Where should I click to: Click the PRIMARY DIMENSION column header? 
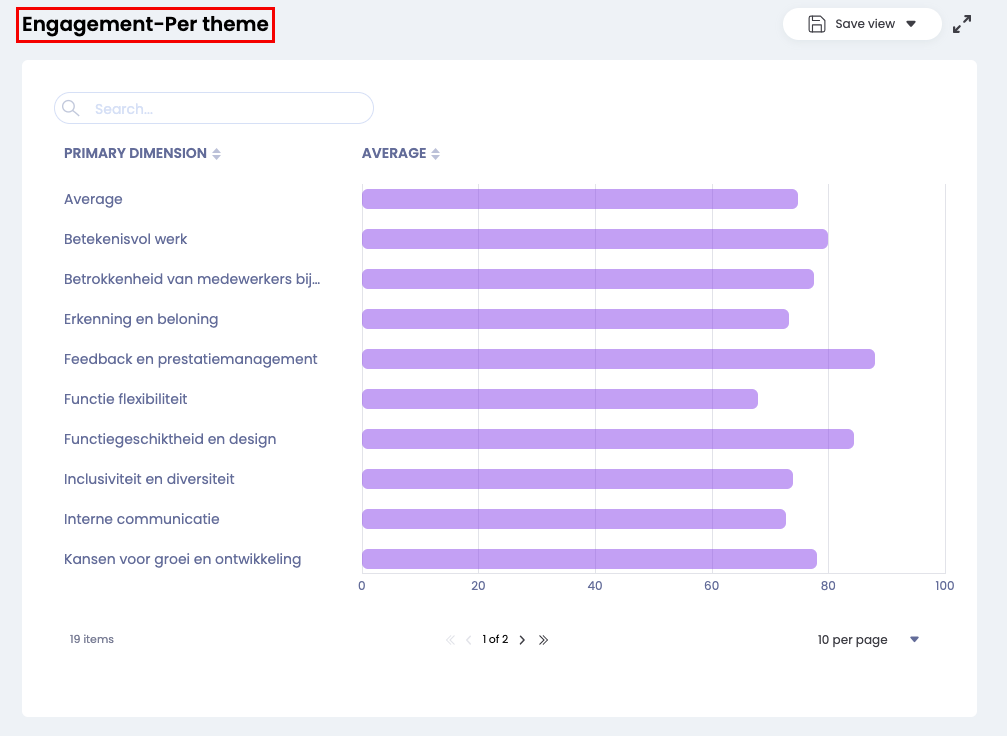[135, 153]
